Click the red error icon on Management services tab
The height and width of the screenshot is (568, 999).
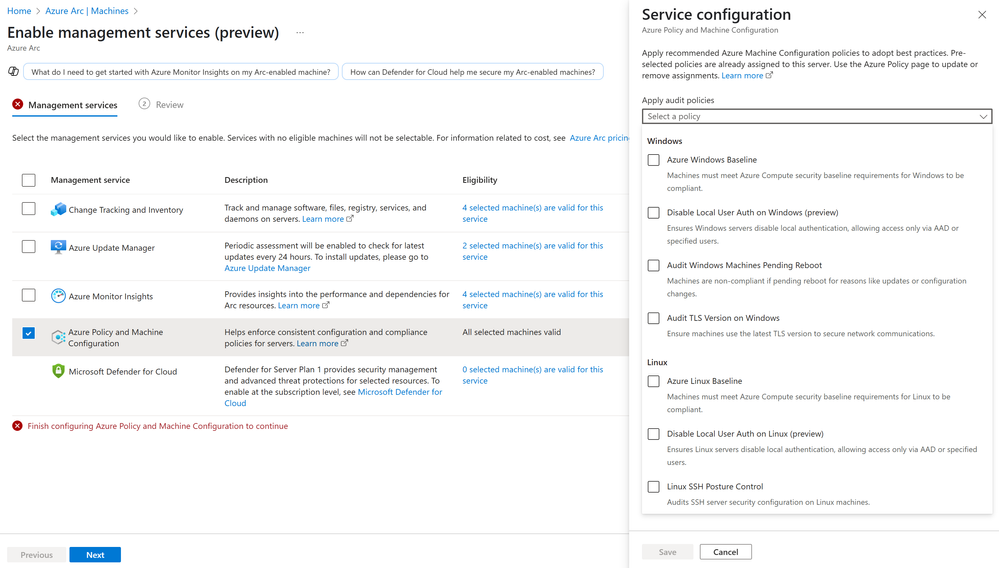pyautogui.click(x=18, y=104)
